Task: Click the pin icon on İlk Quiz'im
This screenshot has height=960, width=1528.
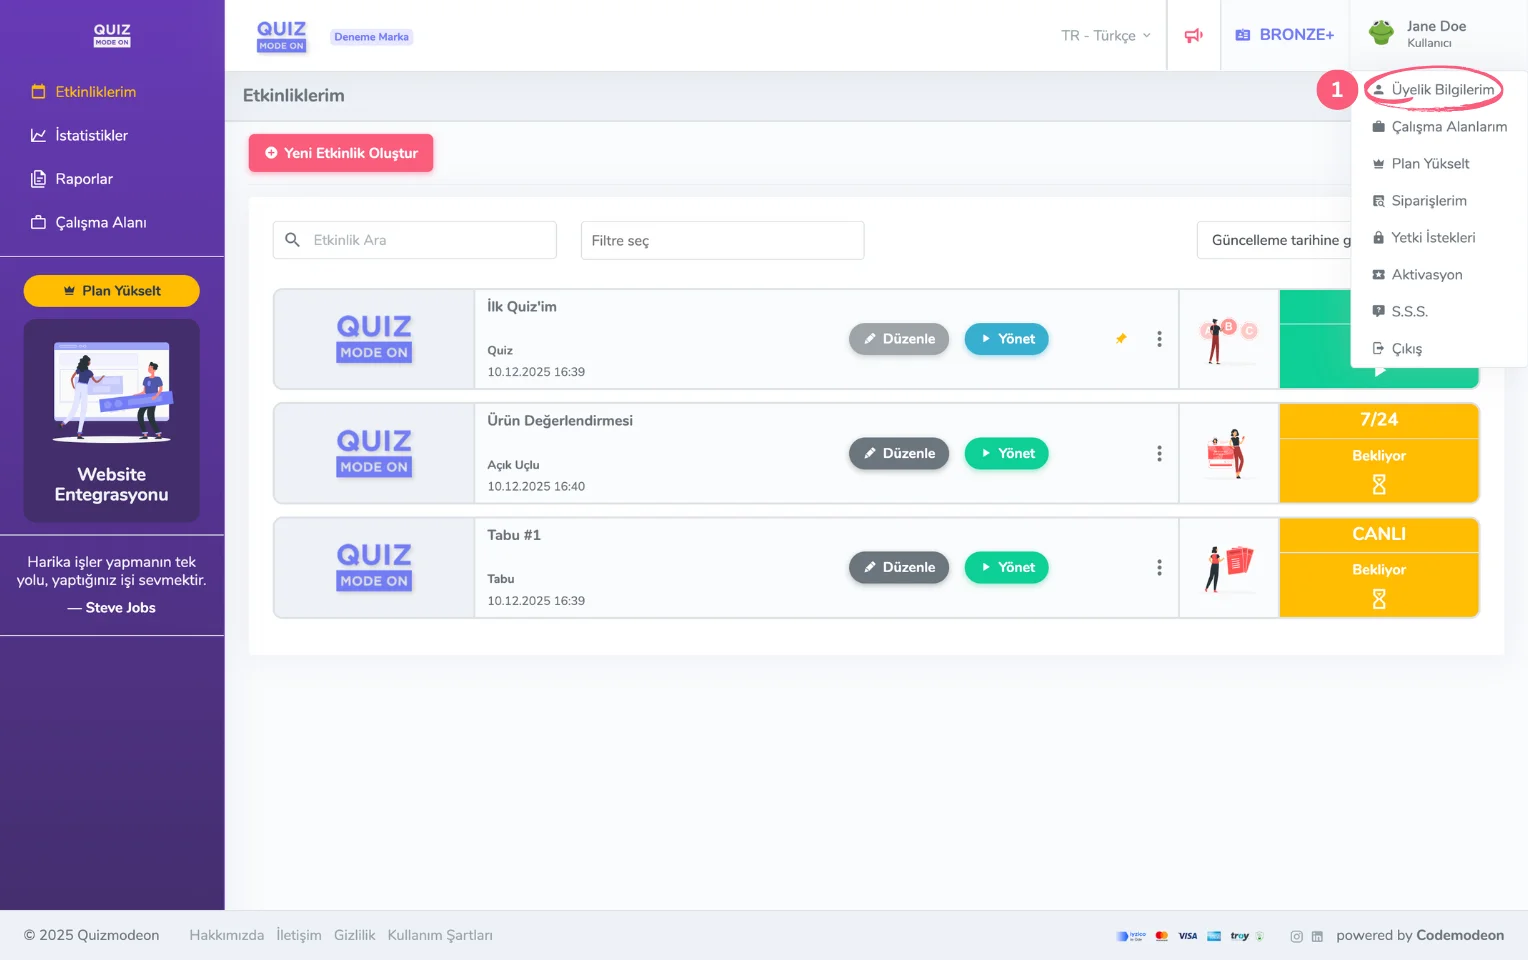Action: (x=1121, y=339)
